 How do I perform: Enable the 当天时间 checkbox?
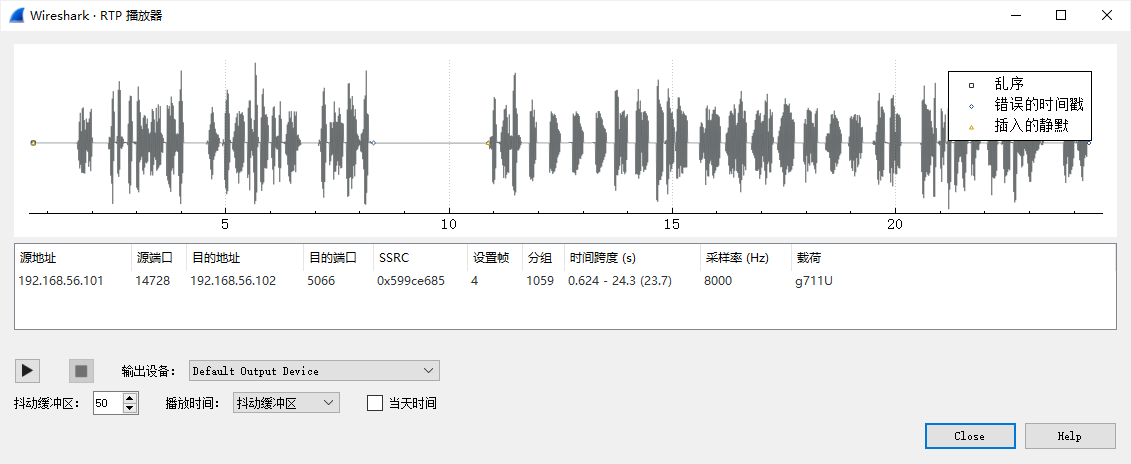(x=376, y=403)
